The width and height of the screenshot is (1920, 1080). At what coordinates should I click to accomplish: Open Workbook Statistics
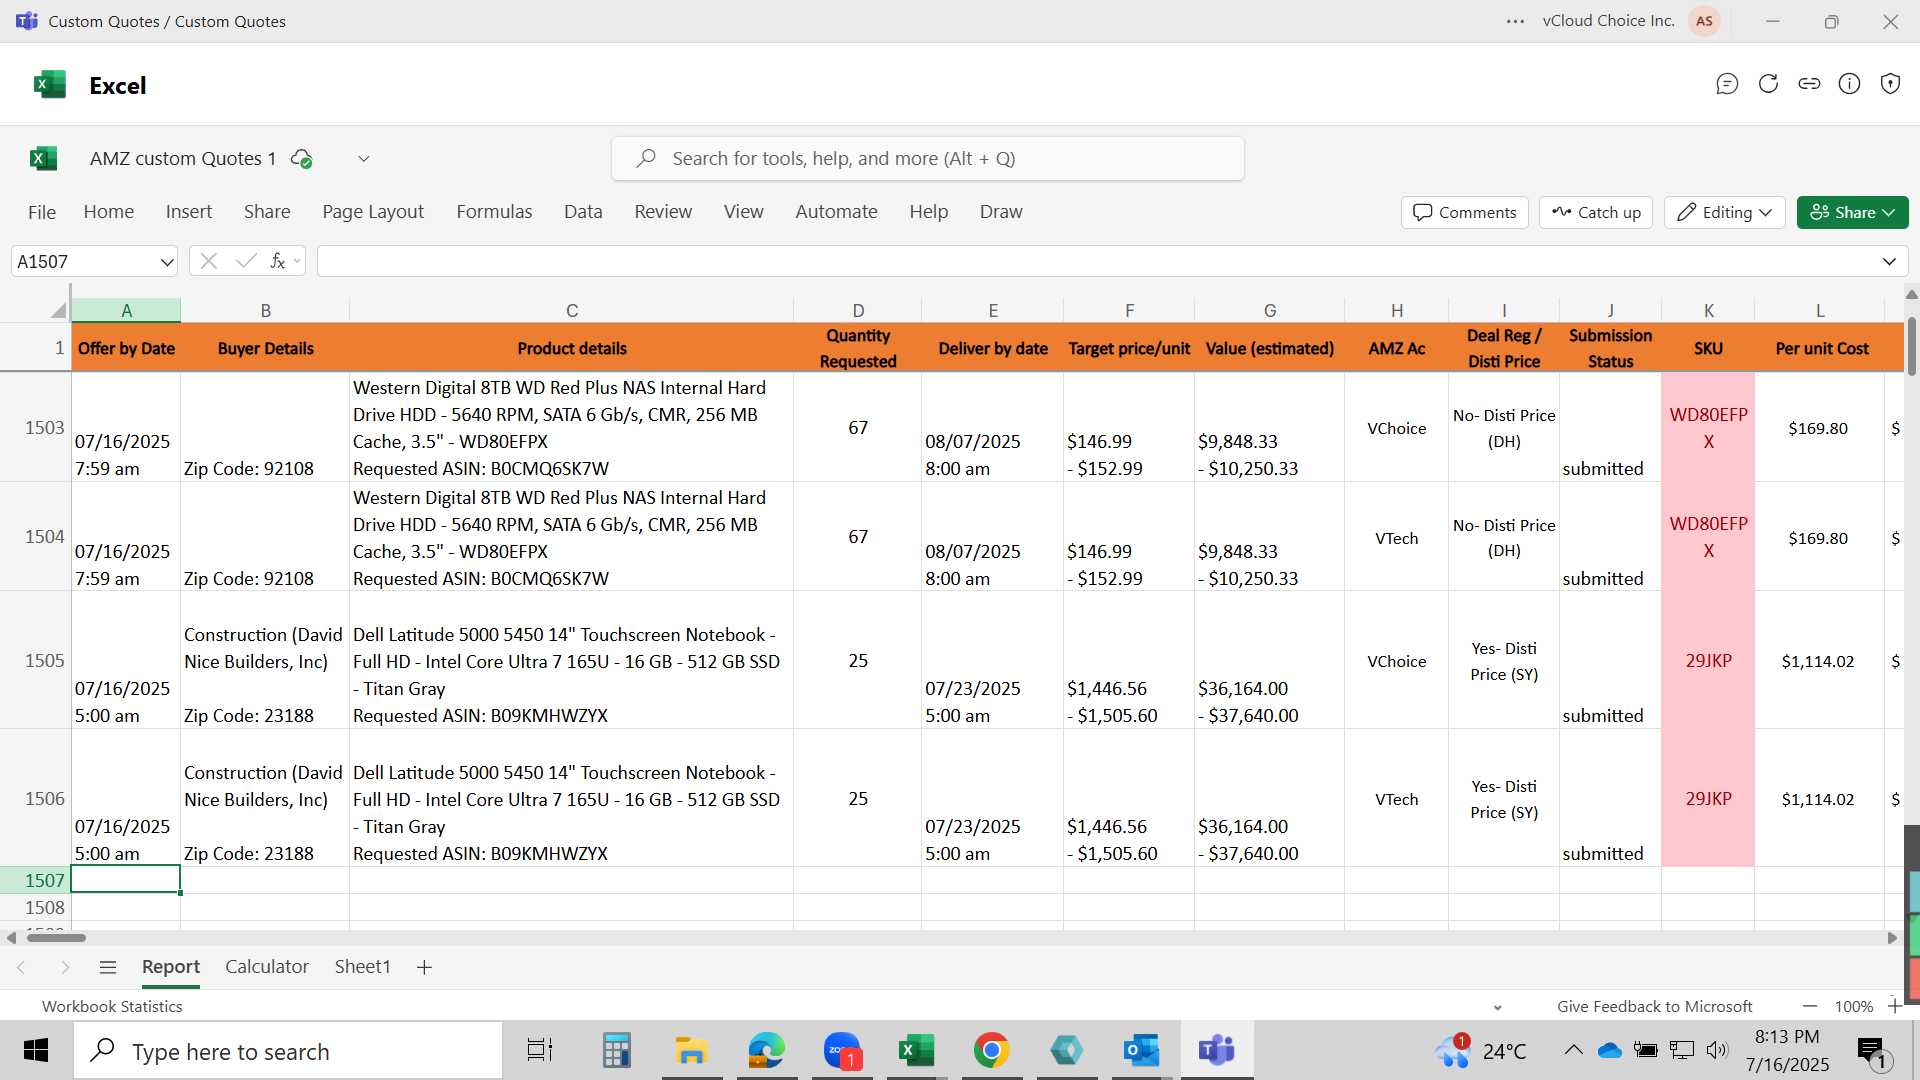pyautogui.click(x=112, y=1007)
